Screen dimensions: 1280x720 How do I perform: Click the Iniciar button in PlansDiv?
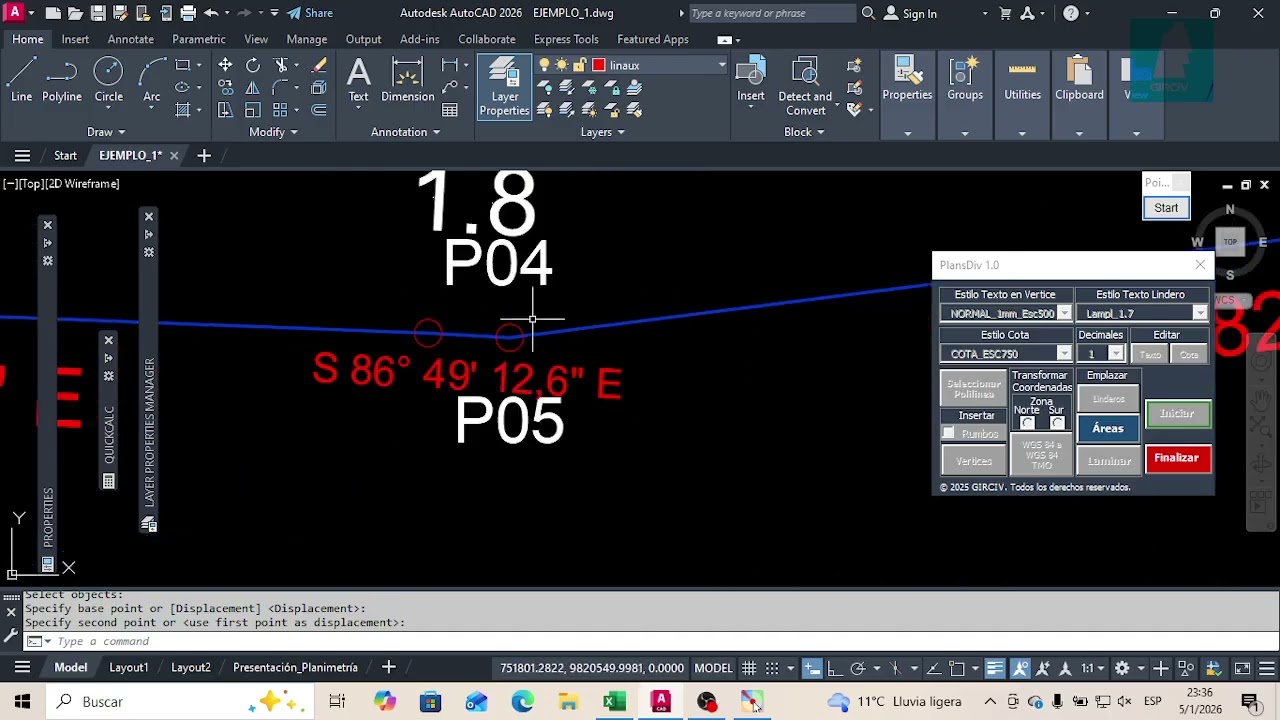[1177, 413]
